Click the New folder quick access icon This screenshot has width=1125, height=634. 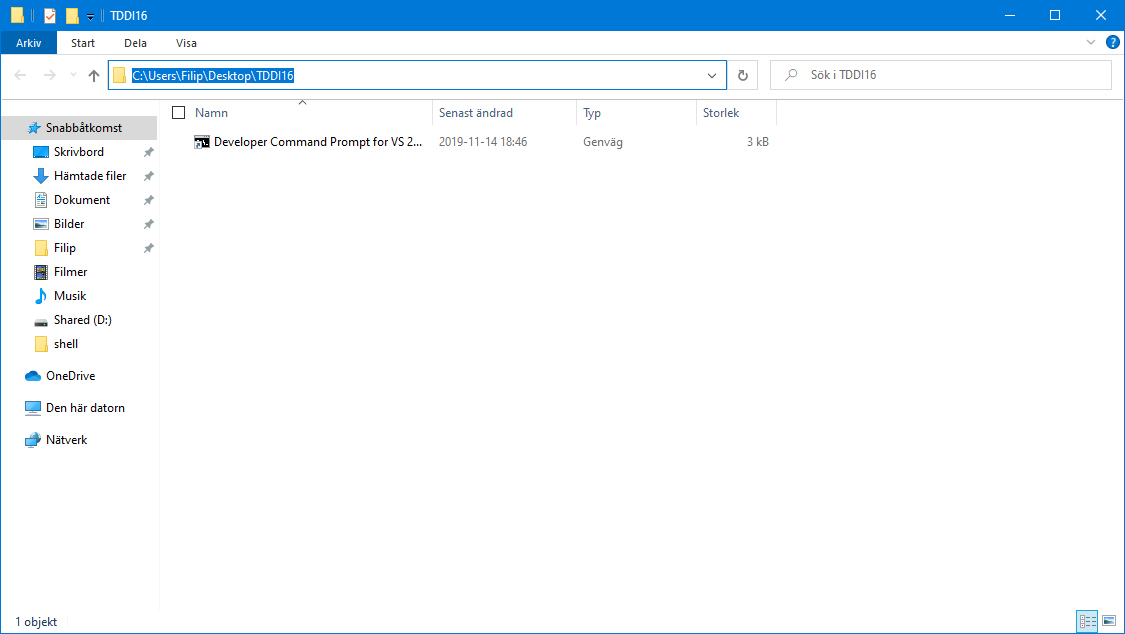[x=72, y=15]
